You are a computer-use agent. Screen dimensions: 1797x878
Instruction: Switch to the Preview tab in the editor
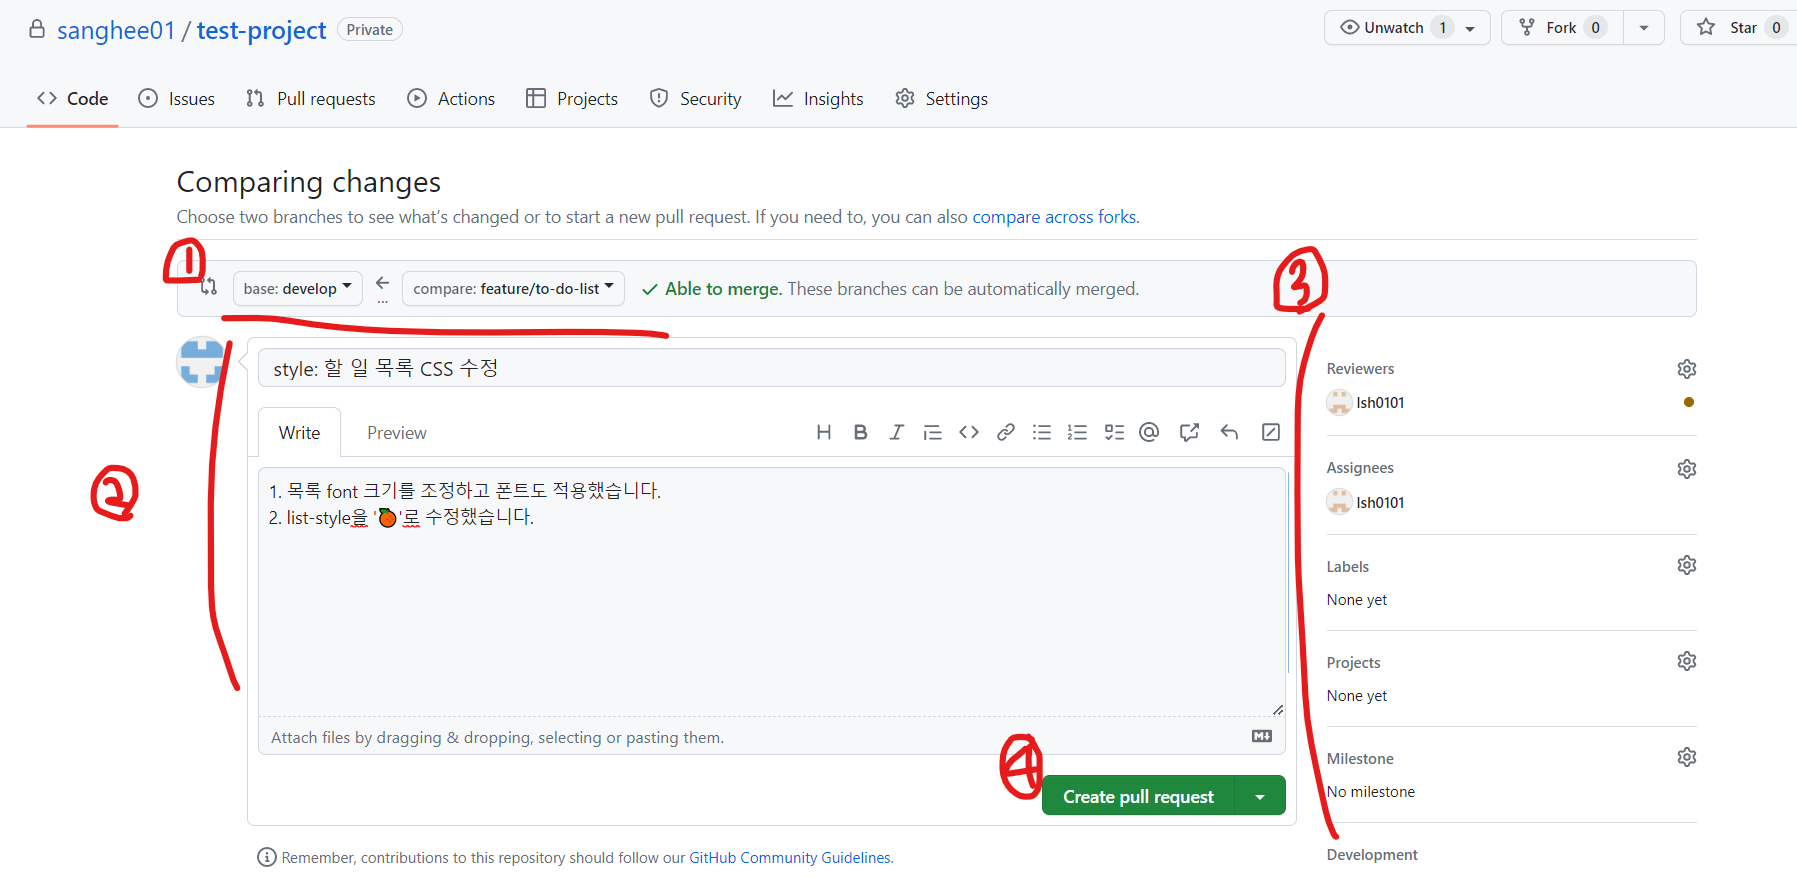396,432
